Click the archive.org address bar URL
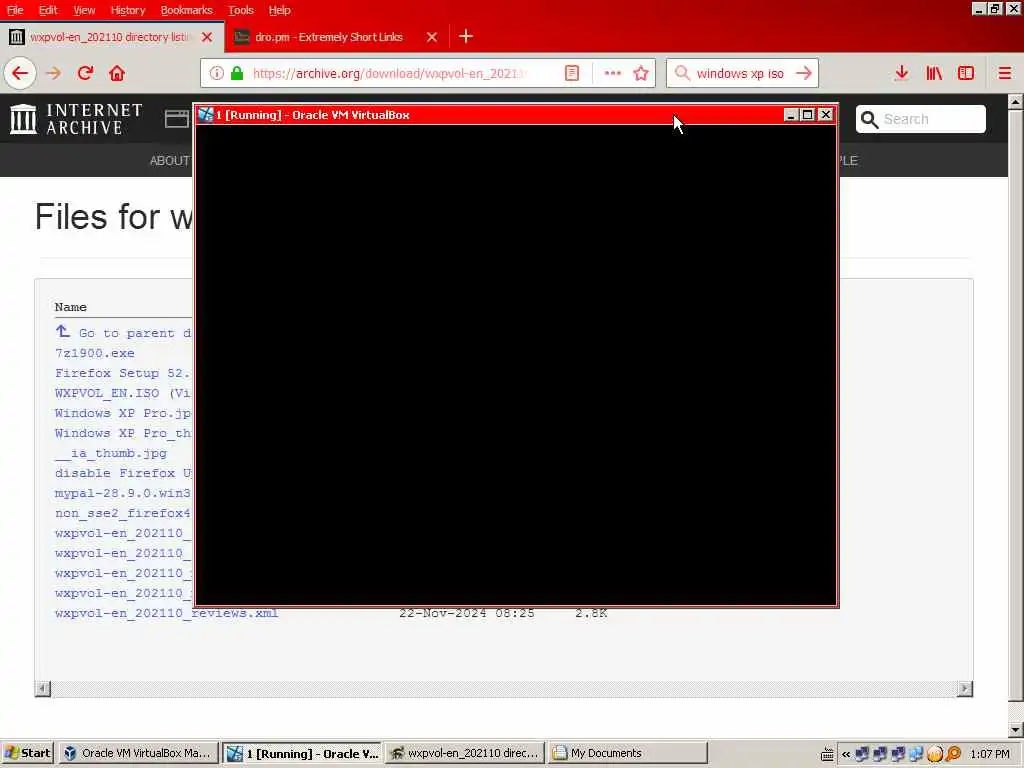This screenshot has height=768, width=1024. coord(388,73)
